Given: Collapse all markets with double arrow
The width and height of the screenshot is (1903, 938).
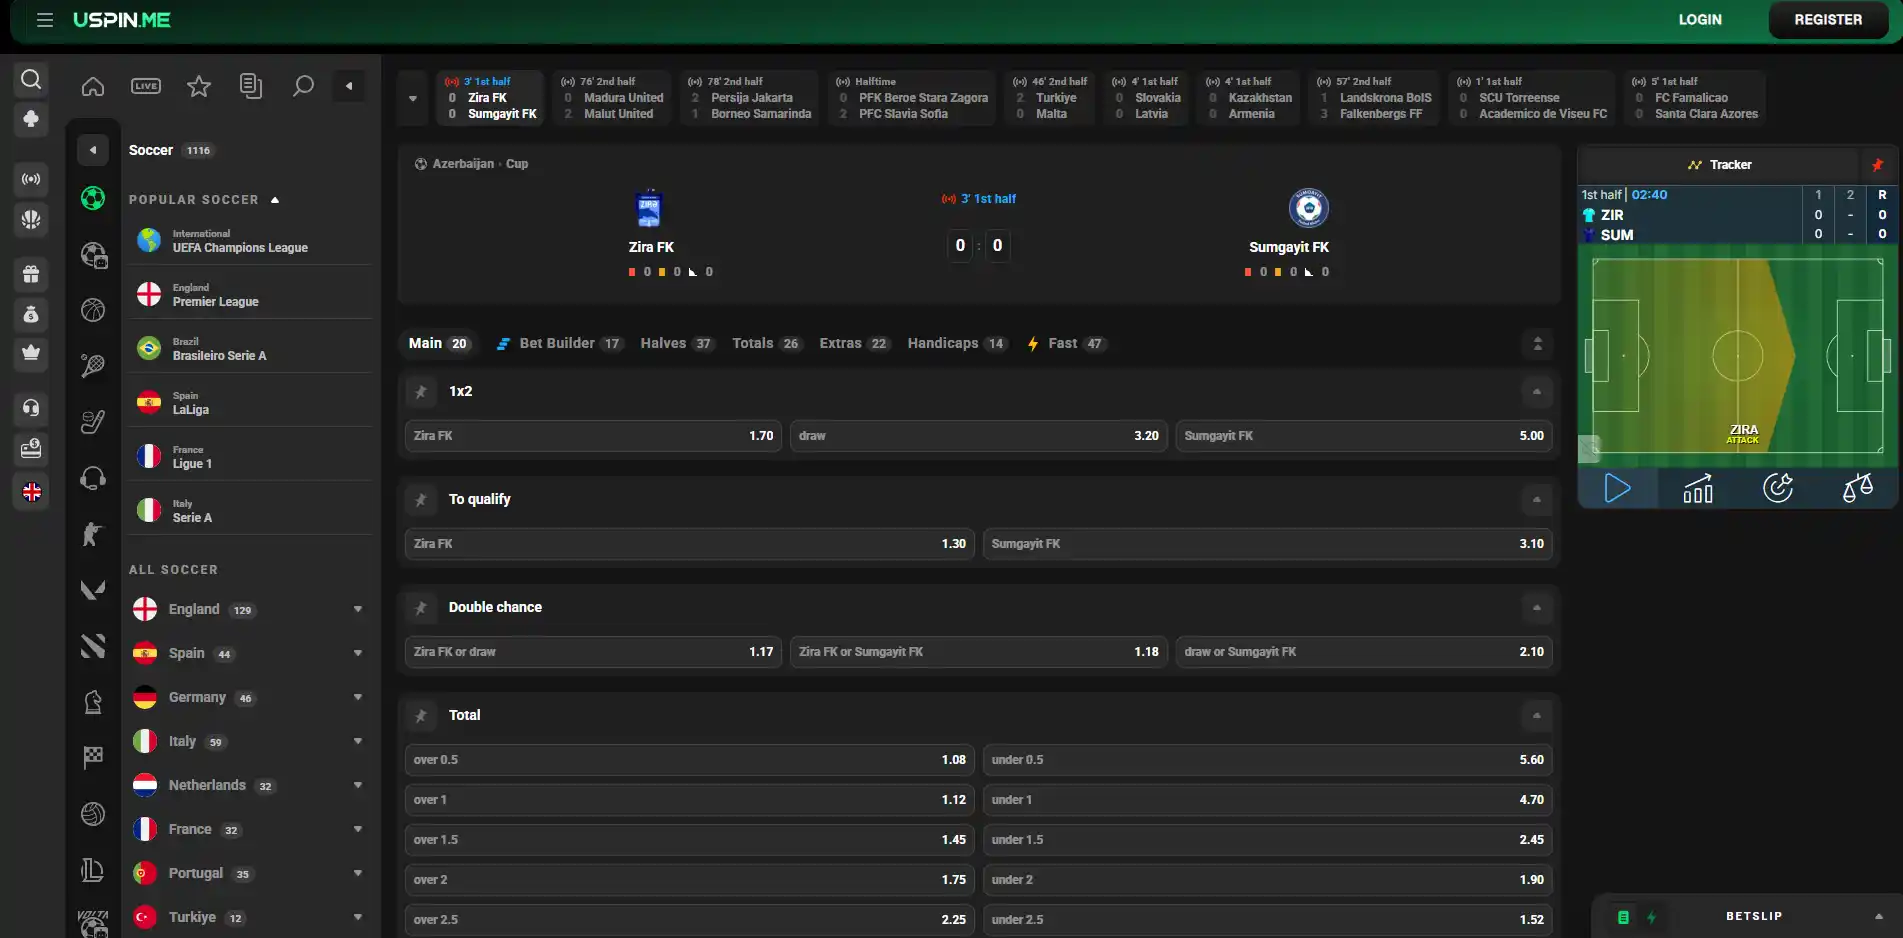Looking at the screenshot, I should [x=1538, y=344].
